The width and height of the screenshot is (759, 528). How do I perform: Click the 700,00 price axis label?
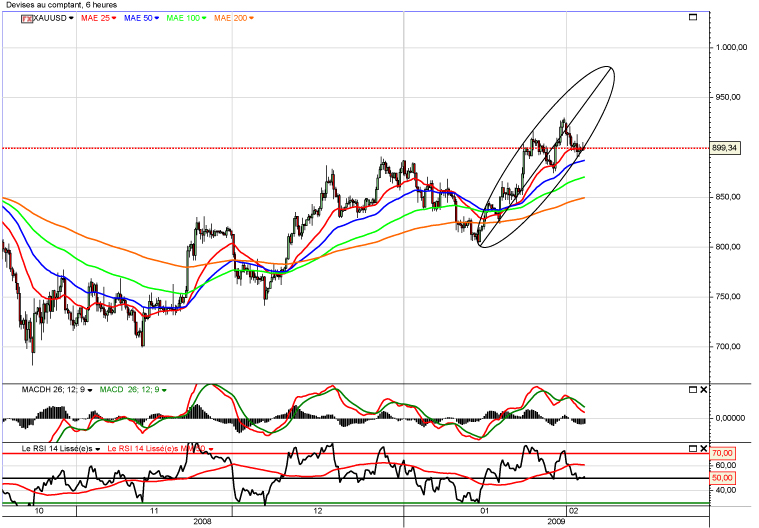pyautogui.click(x=728, y=347)
